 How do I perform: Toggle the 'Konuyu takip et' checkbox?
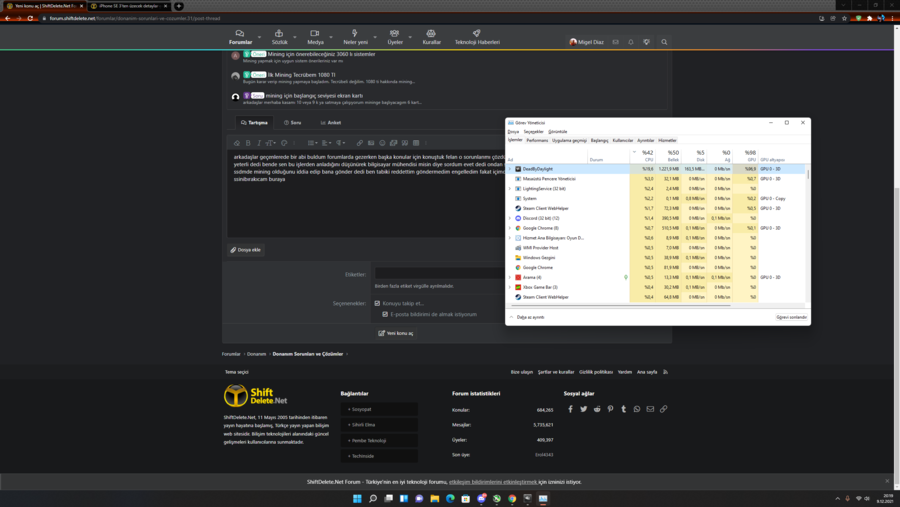[377, 303]
